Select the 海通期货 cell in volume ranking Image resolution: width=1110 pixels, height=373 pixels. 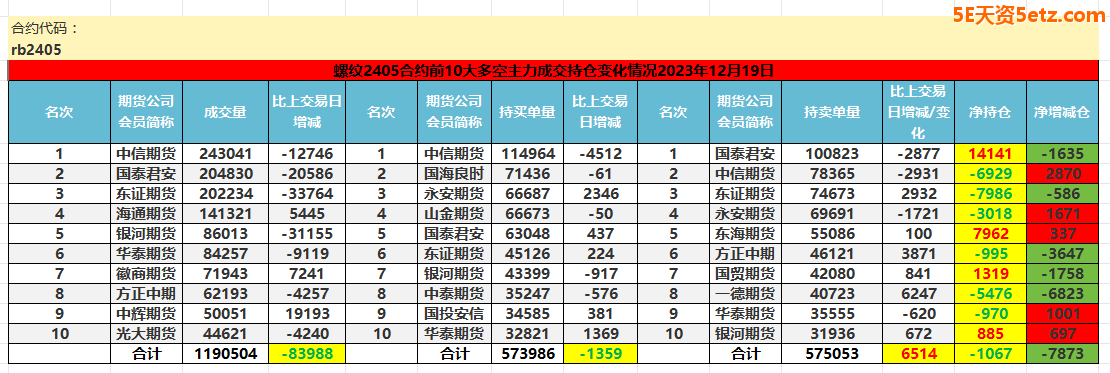147,214
